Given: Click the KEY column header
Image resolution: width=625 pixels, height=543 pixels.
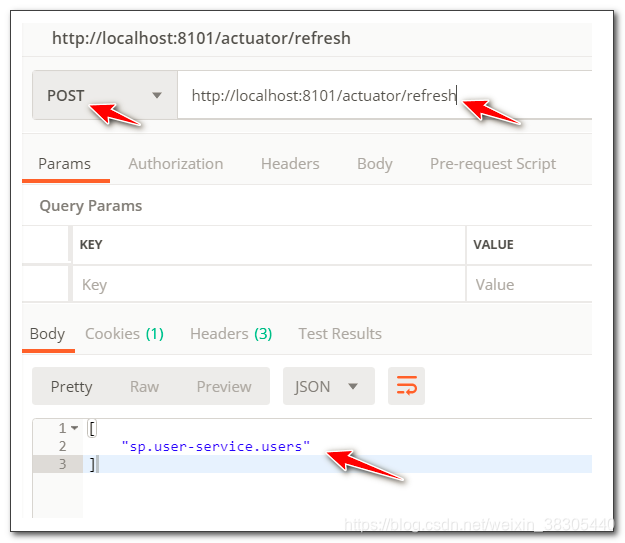Looking at the screenshot, I should coord(91,244).
